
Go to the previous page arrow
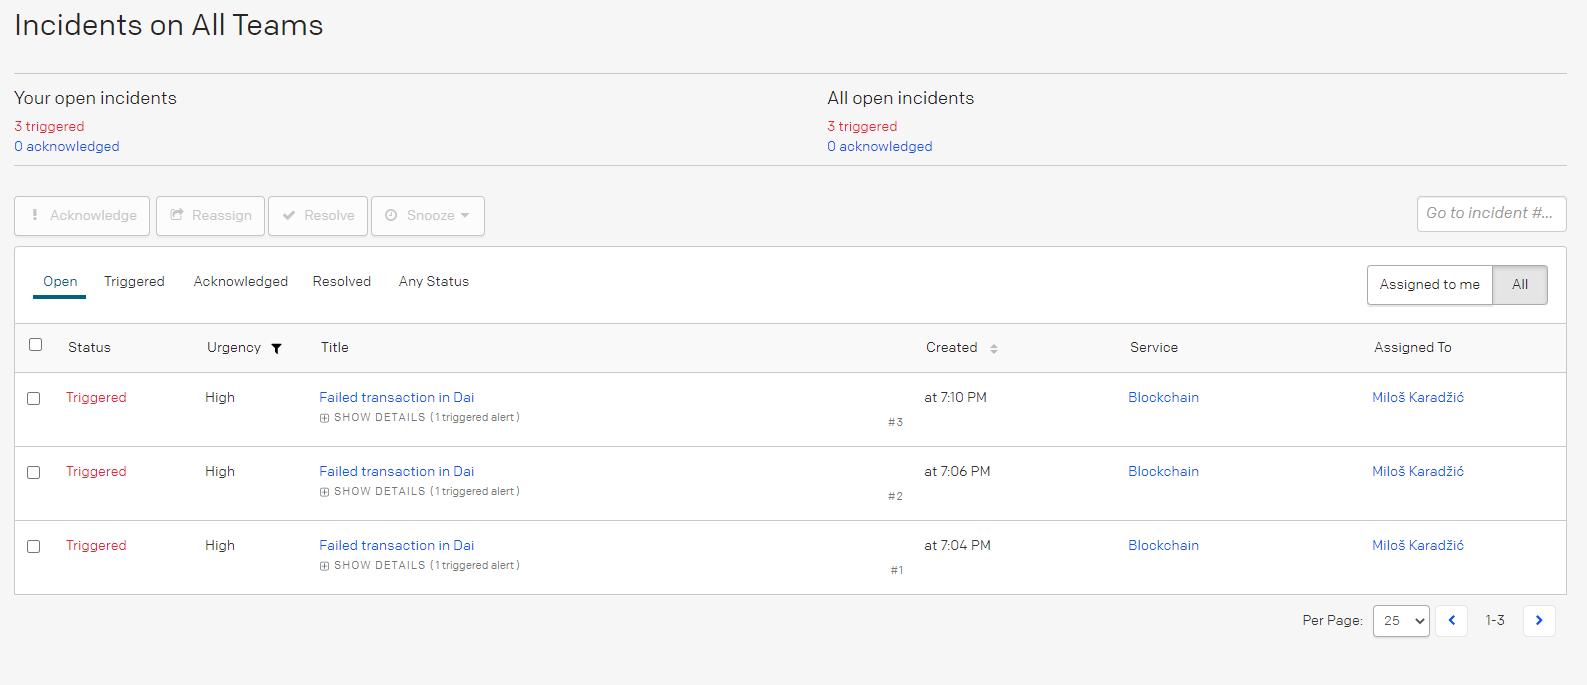1452,621
